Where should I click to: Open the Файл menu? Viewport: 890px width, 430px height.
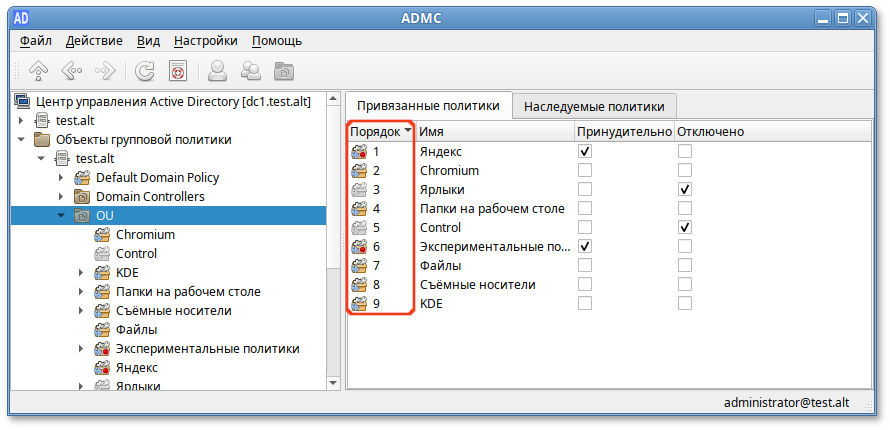[x=36, y=41]
